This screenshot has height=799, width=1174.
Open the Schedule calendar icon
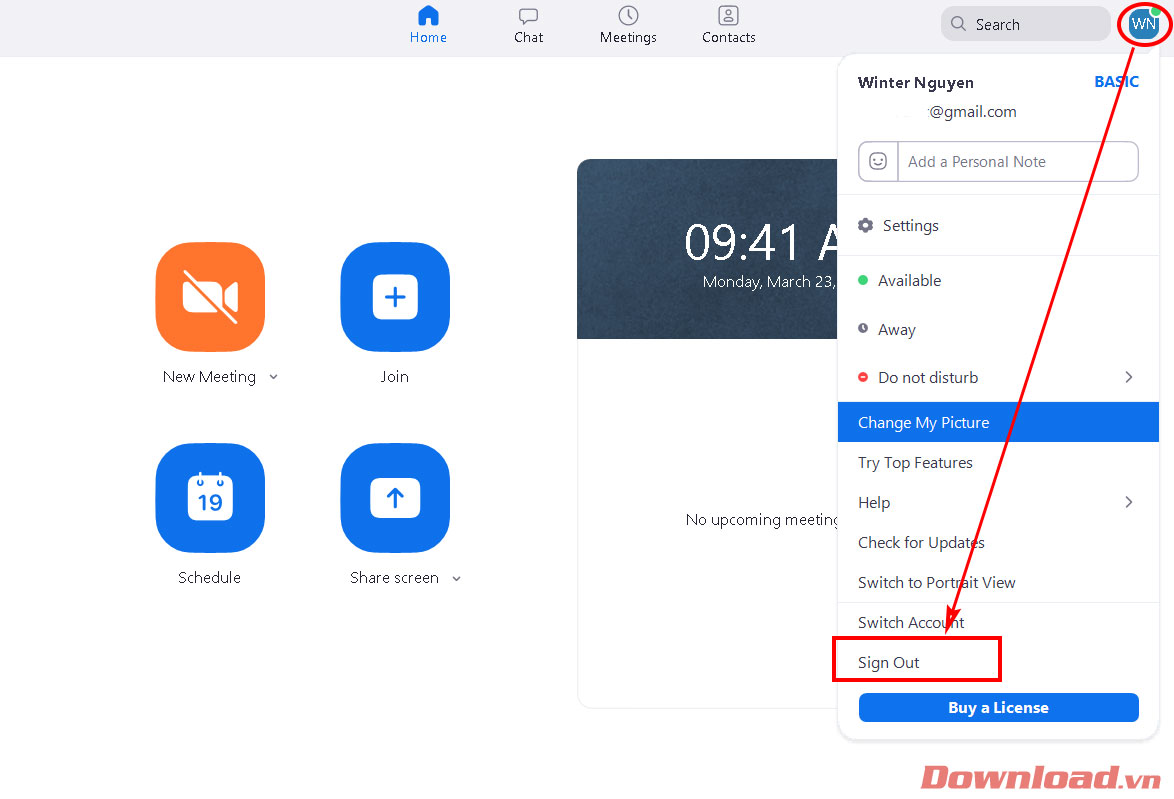pyautogui.click(x=210, y=498)
